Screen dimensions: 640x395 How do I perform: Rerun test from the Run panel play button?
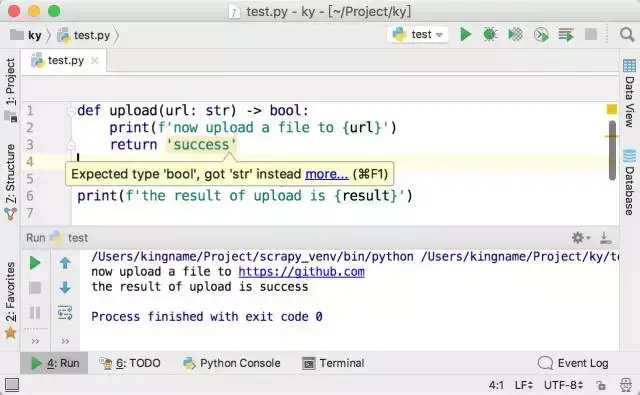click(x=35, y=263)
